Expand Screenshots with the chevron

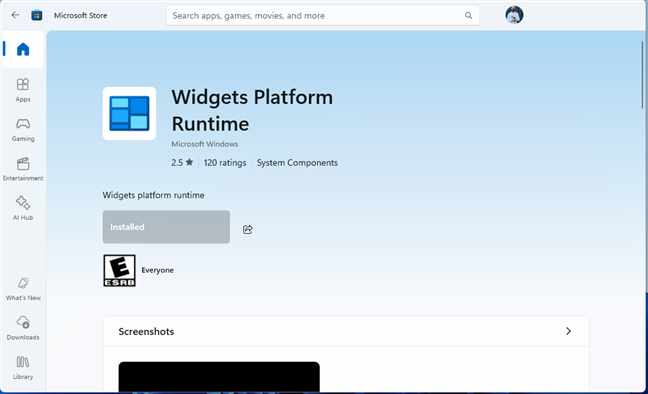(x=568, y=331)
